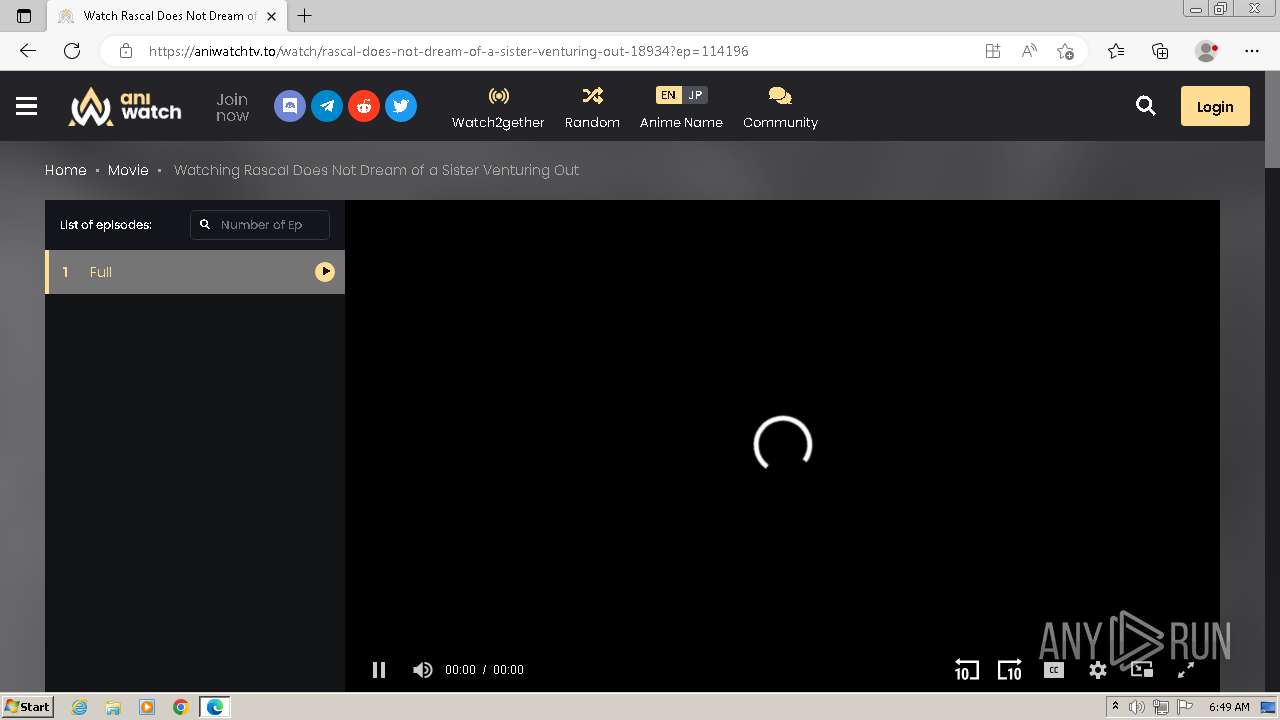Focus the Number of Ep search field
This screenshot has height=720, width=1280.
[x=260, y=225]
